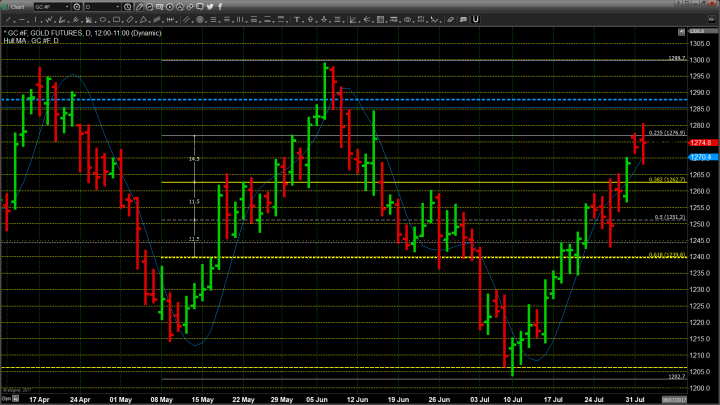Click the 0.618 Fibonacci level label
Screen dimensions: 720x405
click(667, 255)
